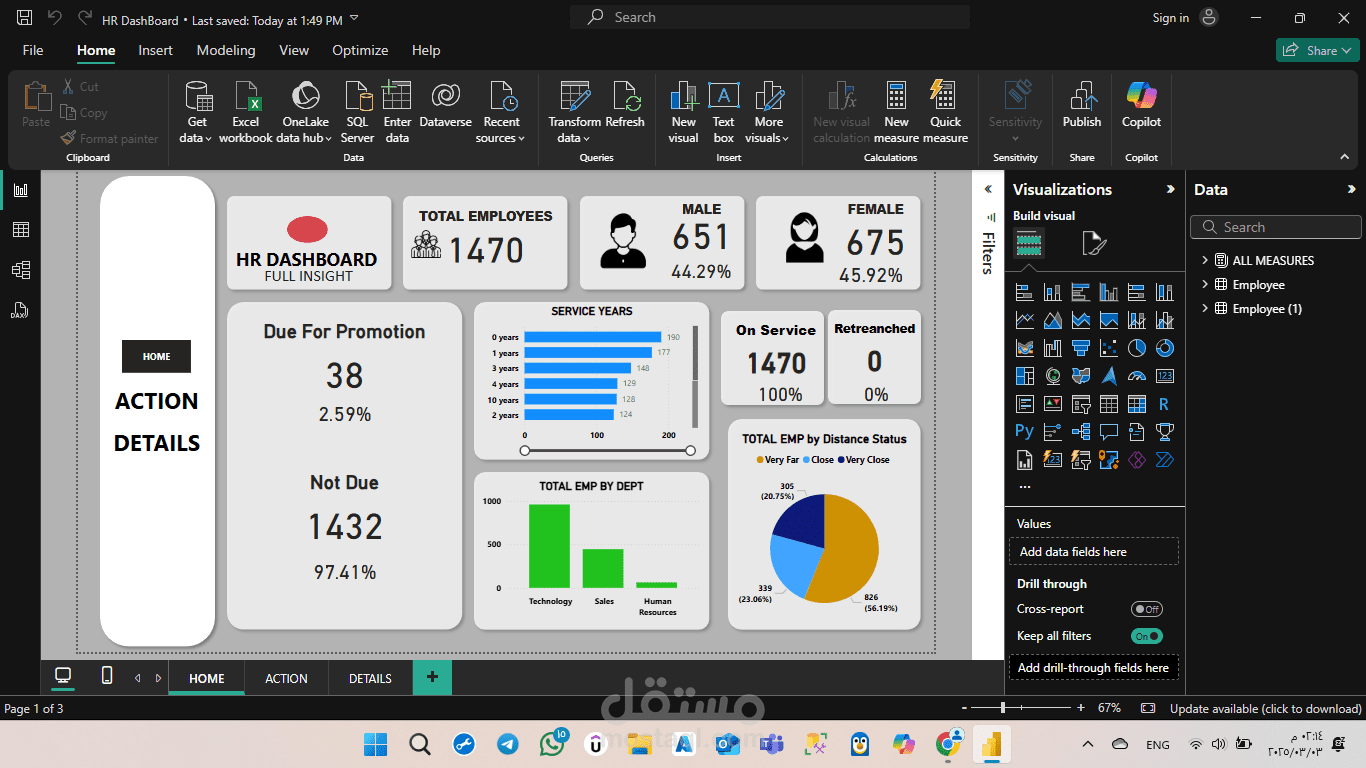Click the Refresh queries icon
The image size is (1366, 768).
[626, 96]
